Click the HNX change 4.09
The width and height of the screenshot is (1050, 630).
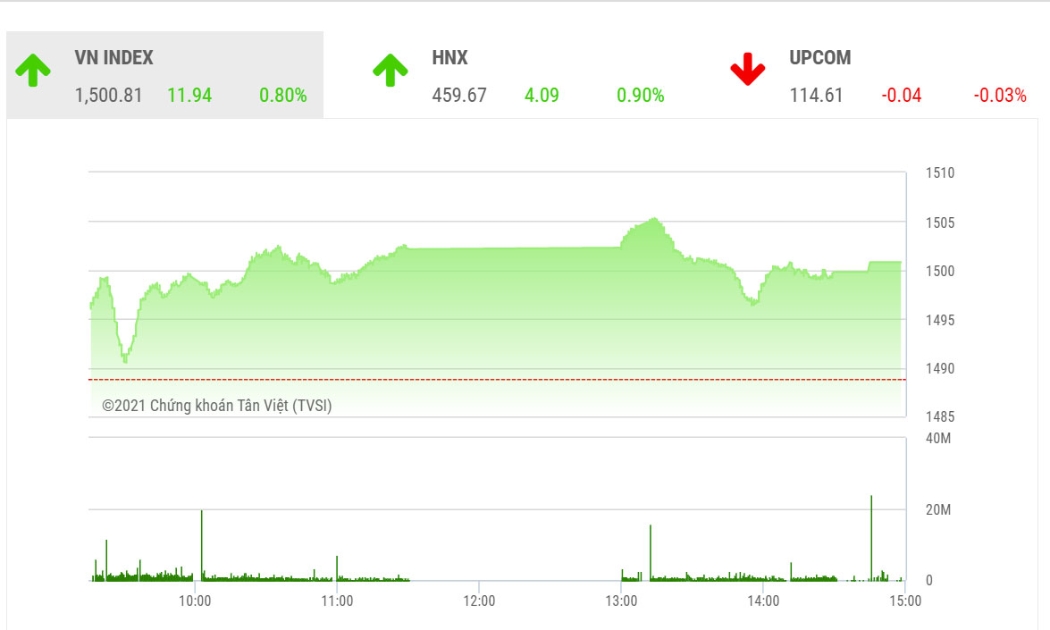tap(542, 95)
